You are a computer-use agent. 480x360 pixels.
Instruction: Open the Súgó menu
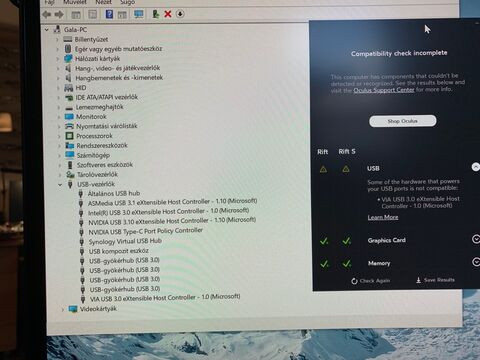(127, 2)
